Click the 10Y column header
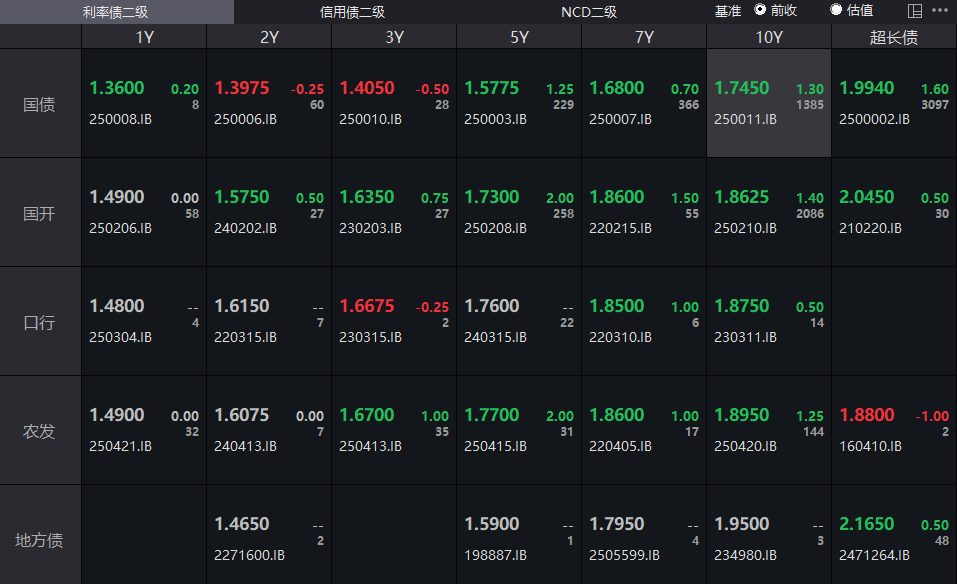The height and width of the screenshot is (584, 957). click(x=768, y=37)
